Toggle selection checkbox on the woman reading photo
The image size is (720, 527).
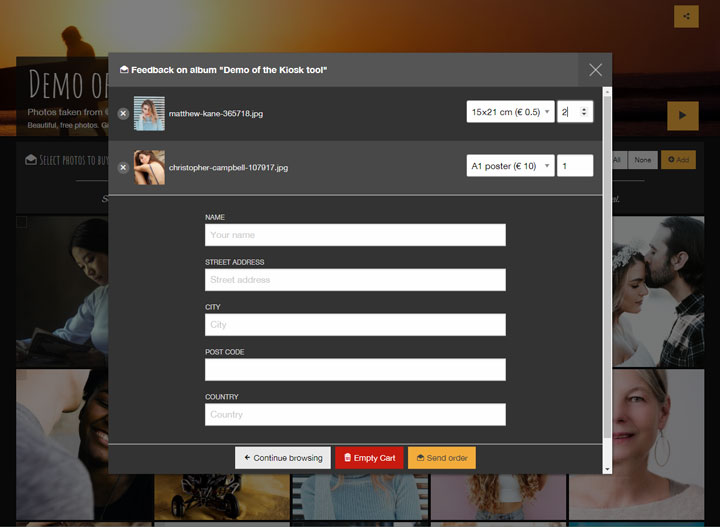[x=22, y=222]
